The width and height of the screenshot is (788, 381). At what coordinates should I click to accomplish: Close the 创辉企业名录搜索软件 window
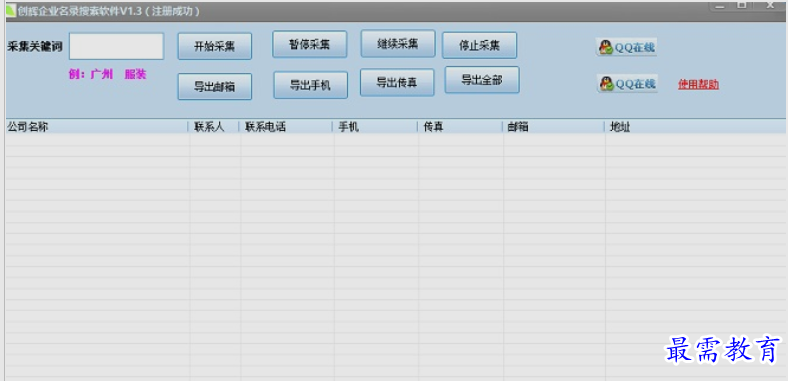pos(769,6)
